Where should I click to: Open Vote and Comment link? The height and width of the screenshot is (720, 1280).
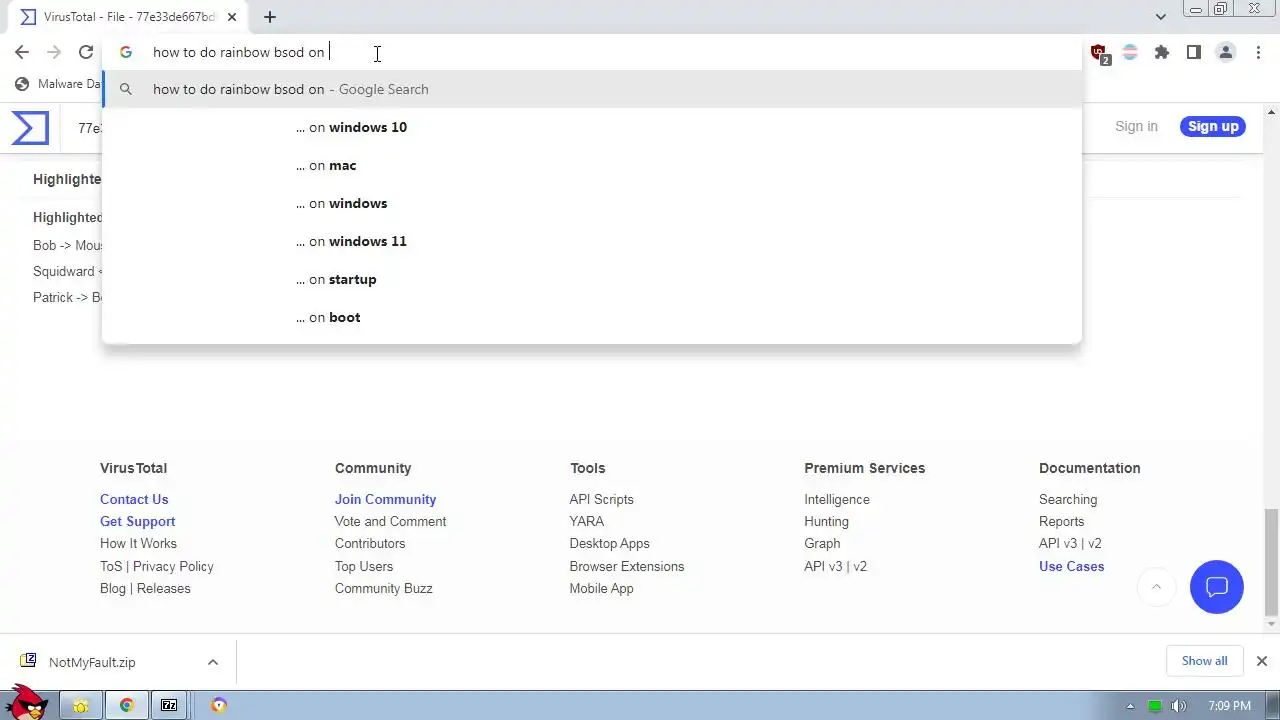pos(390,521)
